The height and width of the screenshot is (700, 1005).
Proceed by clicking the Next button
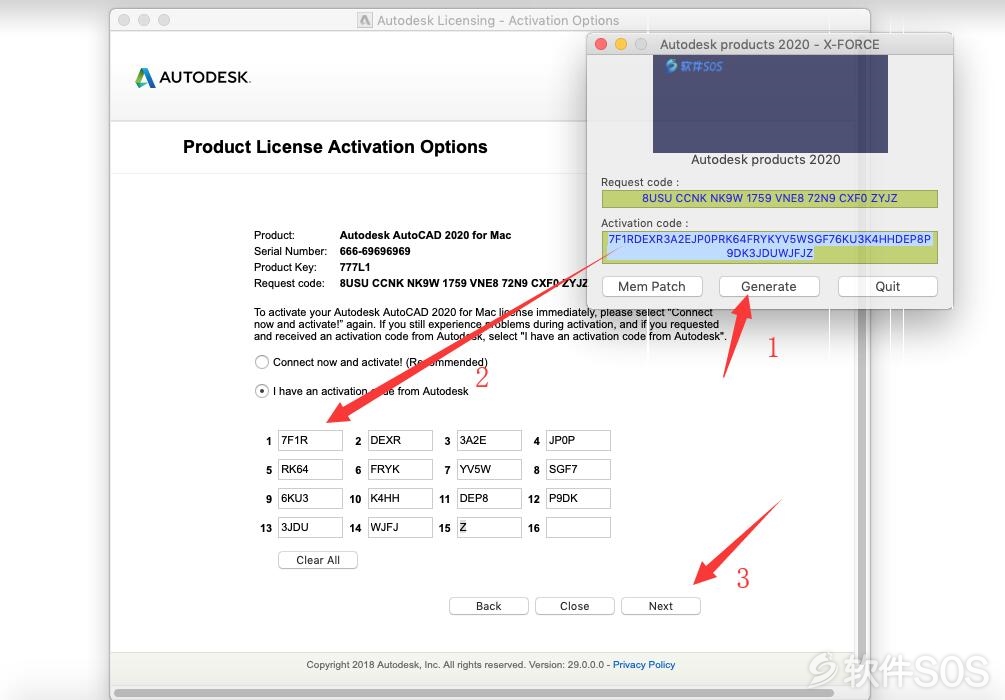tap(661, 606)
